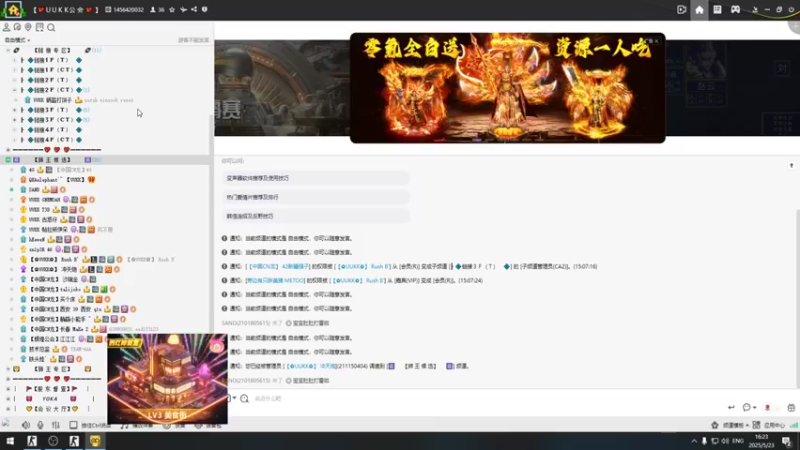Expand channel 3F (CT) node
Screen dimensions: 800x450
14,120
